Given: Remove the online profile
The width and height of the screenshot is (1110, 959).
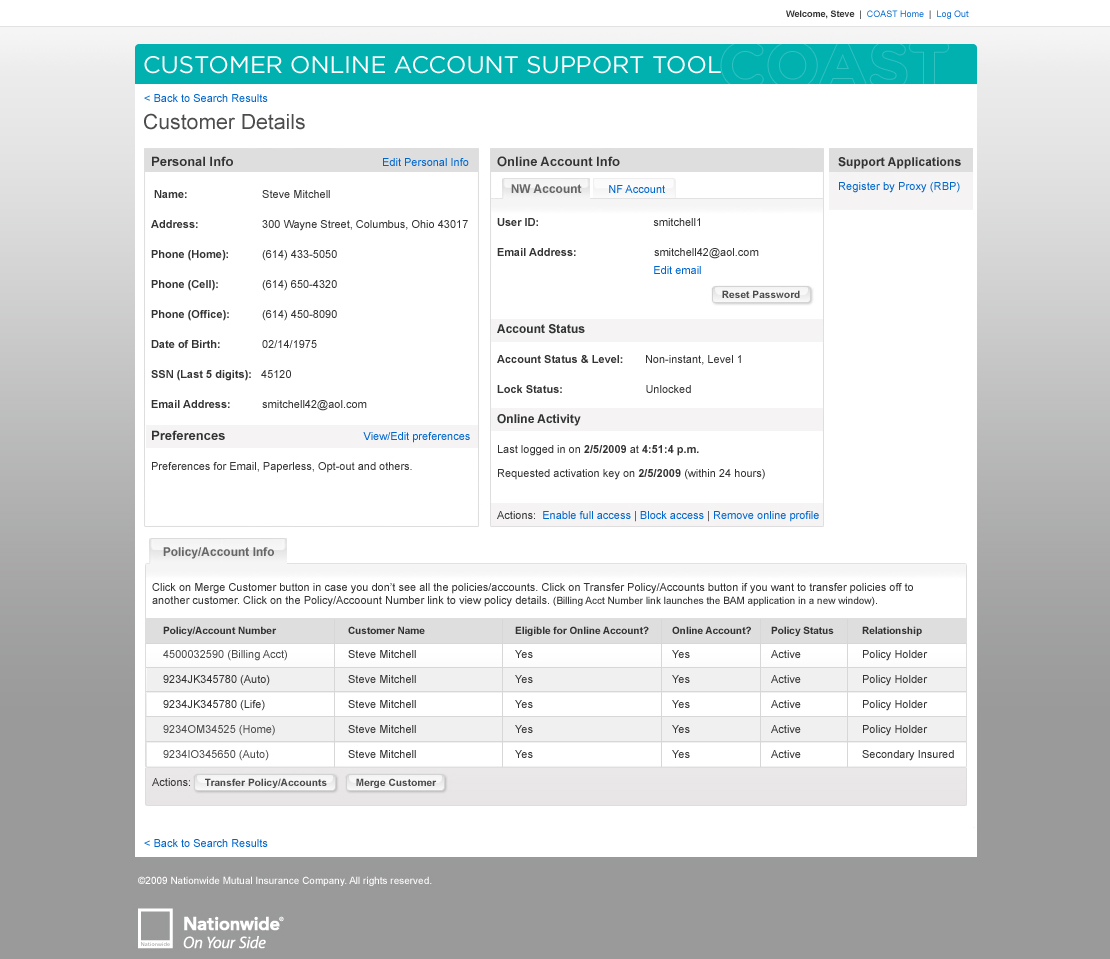Looking at the screenshot, I should (x=765, y=515).
